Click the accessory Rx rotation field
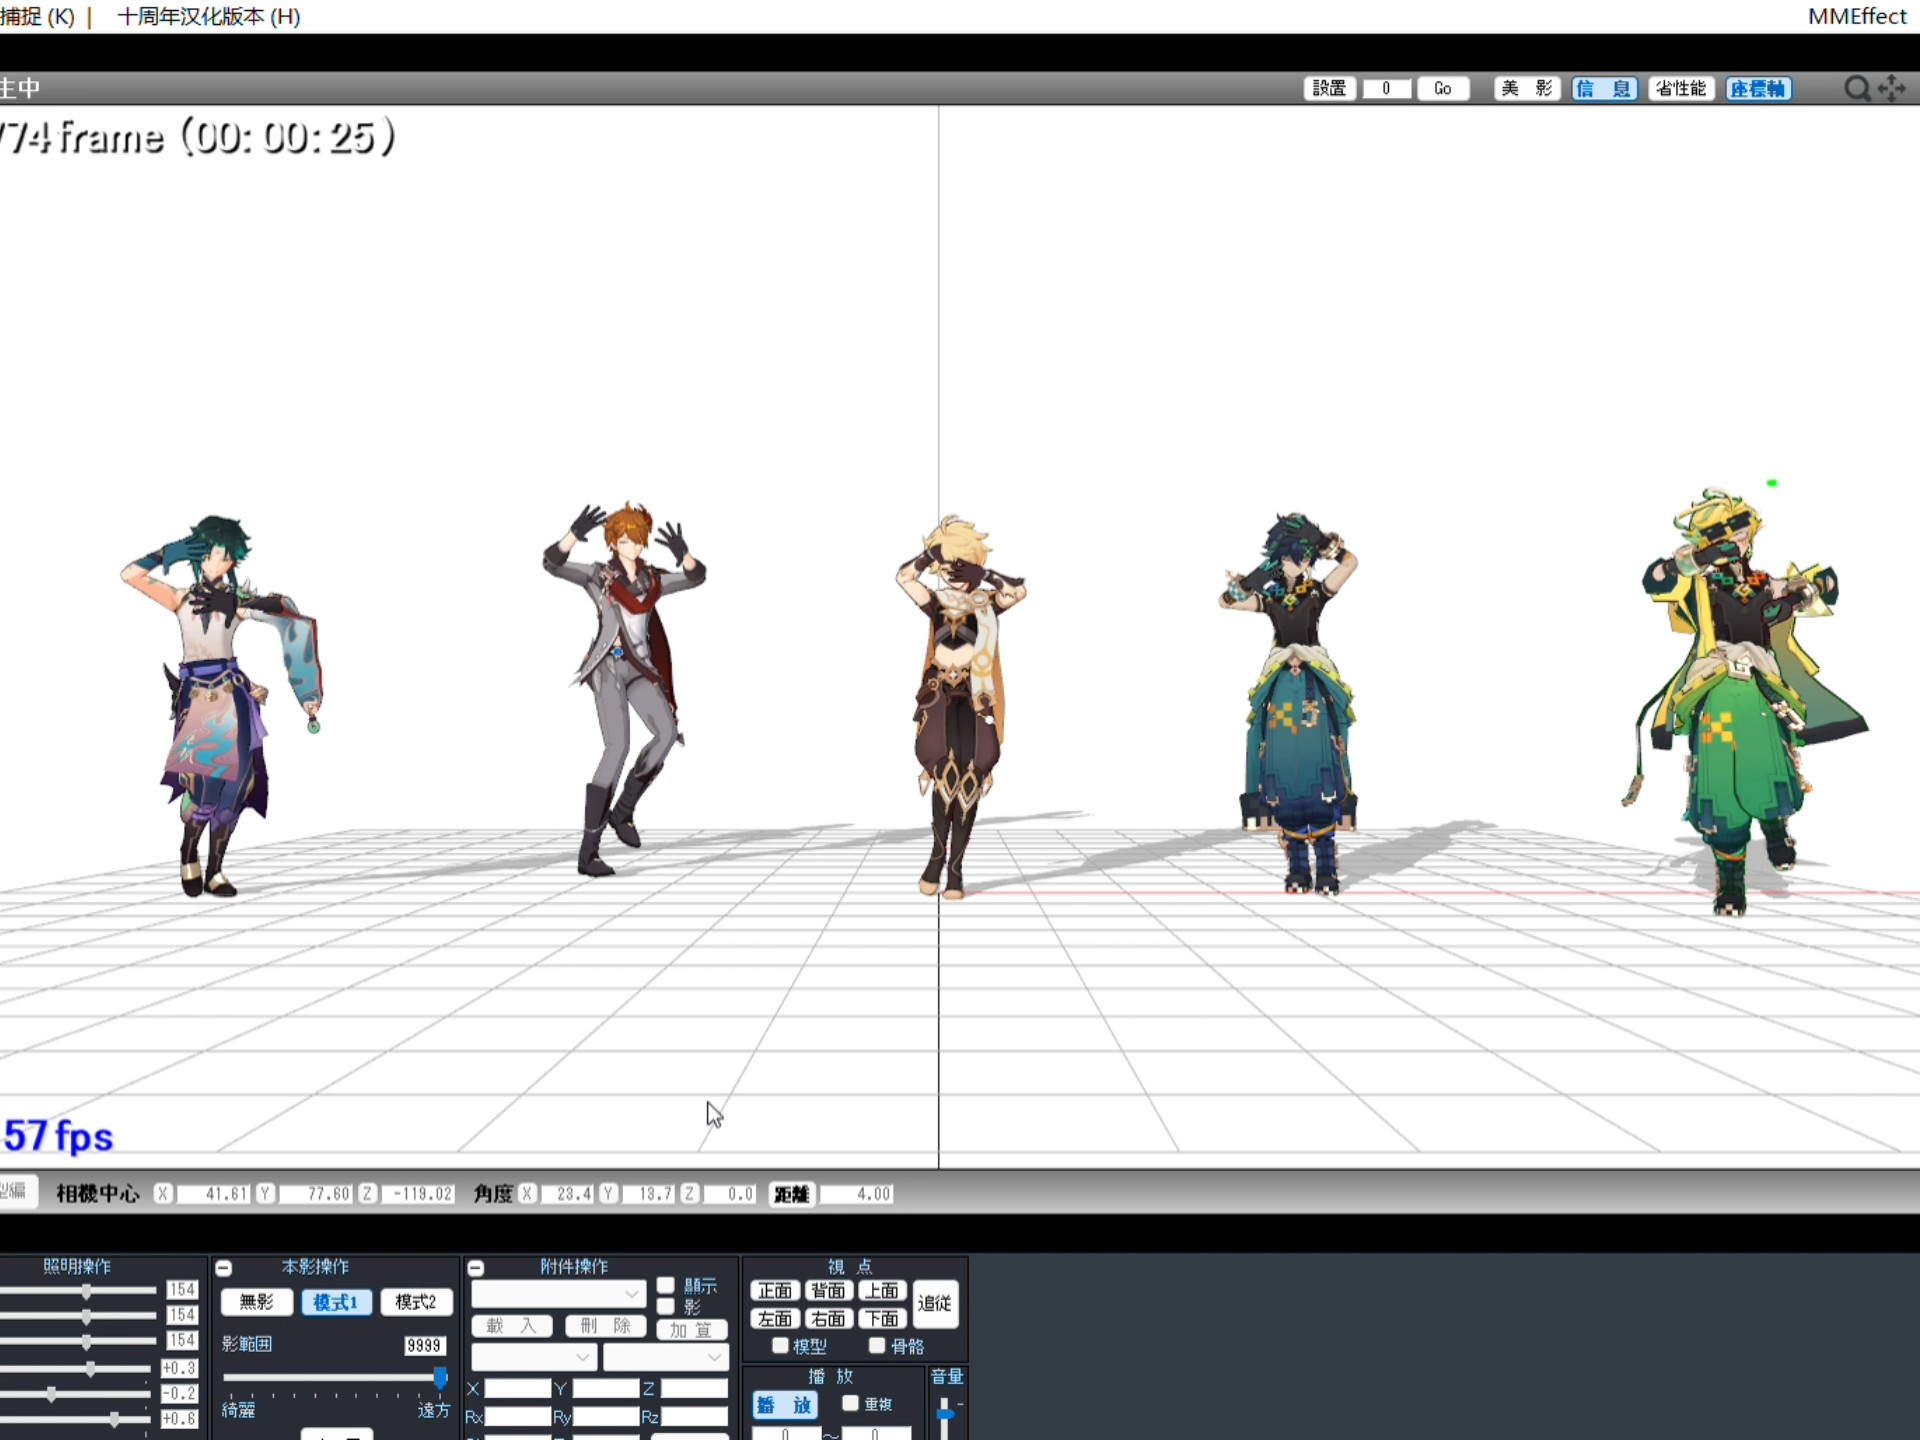 517,1417
